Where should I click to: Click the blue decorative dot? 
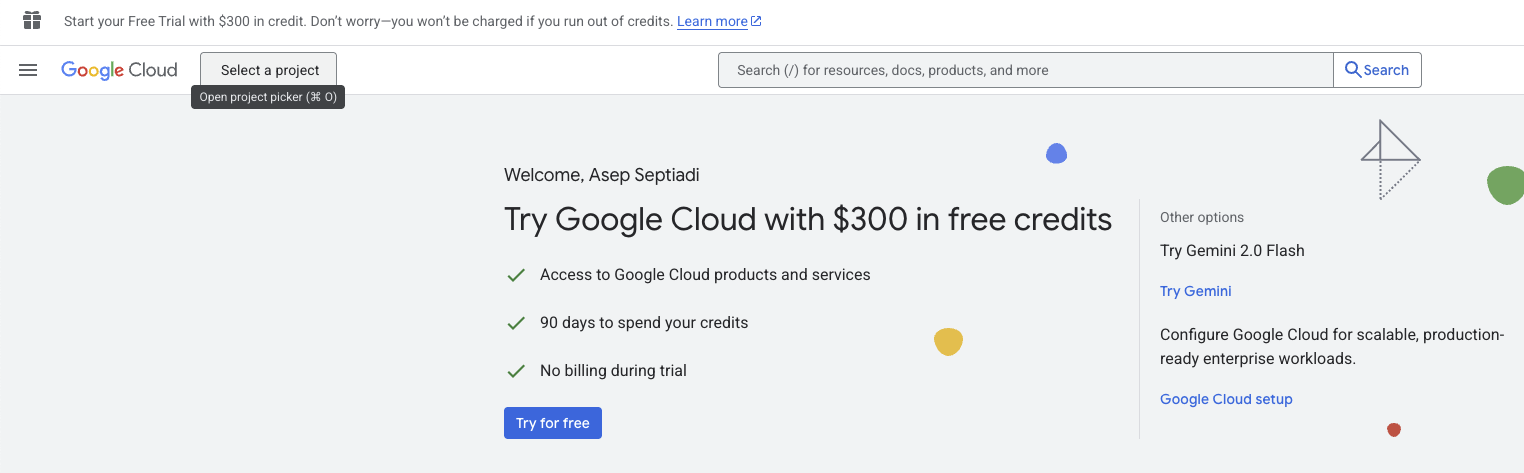(1056, 154)
